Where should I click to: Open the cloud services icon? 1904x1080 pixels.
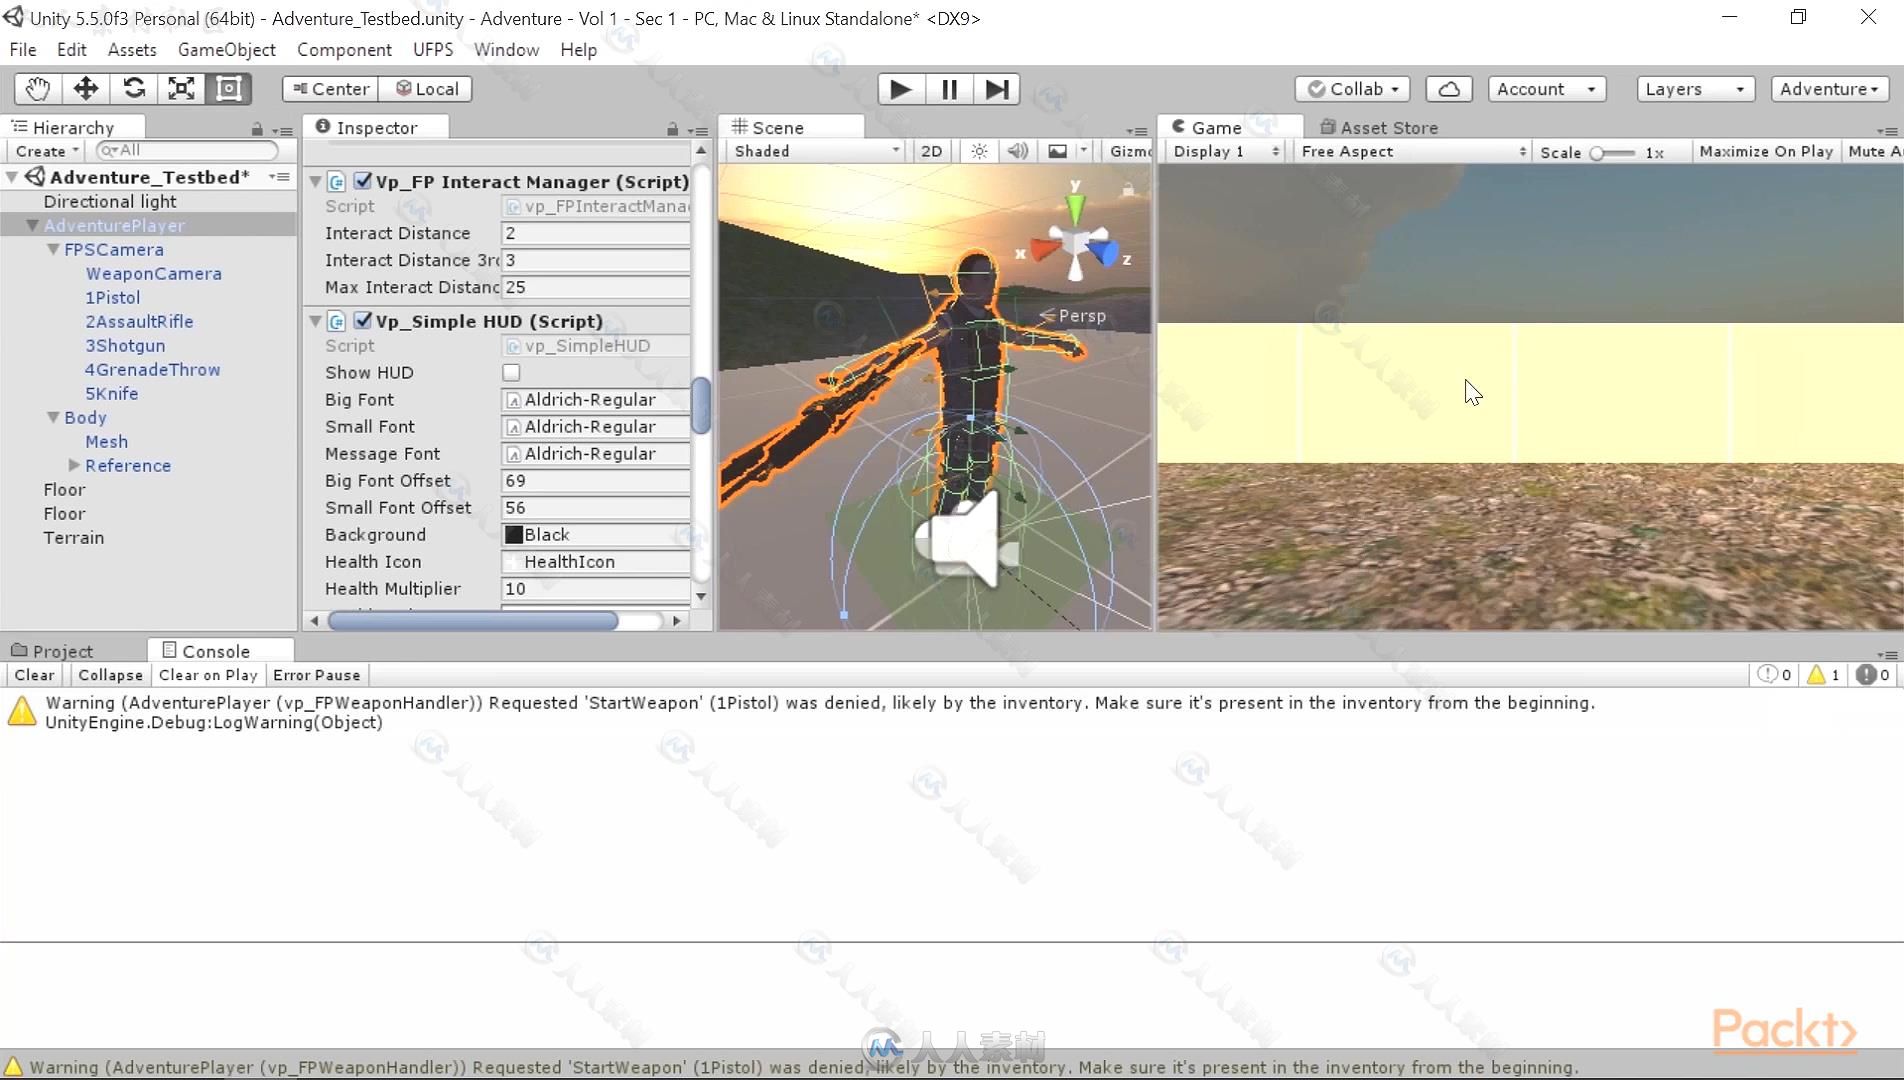[1449, 89]
